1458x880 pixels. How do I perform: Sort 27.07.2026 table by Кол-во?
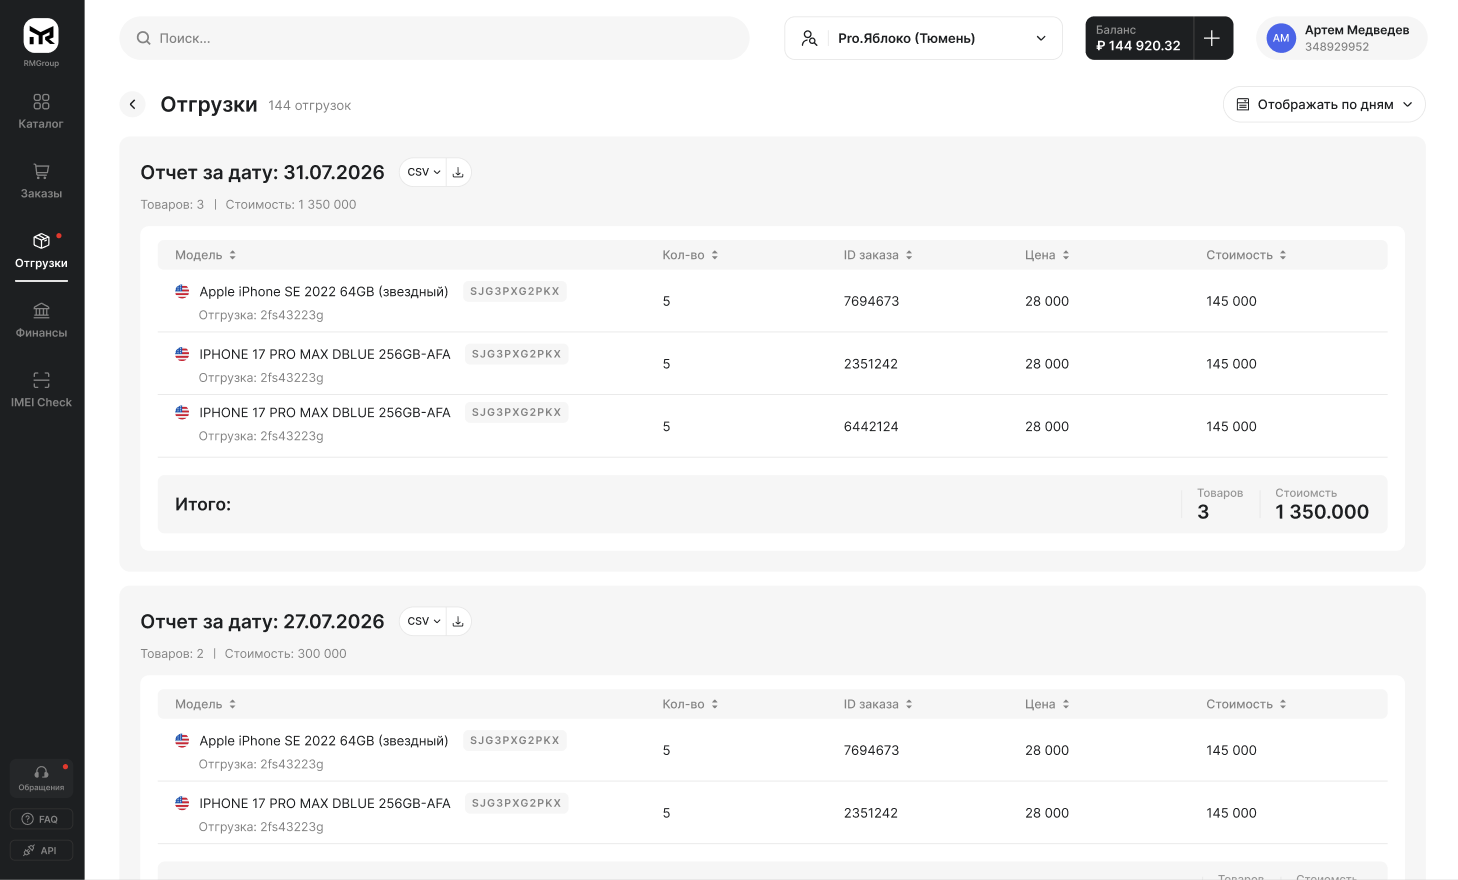pyautogui.click(x=690, y=704)
